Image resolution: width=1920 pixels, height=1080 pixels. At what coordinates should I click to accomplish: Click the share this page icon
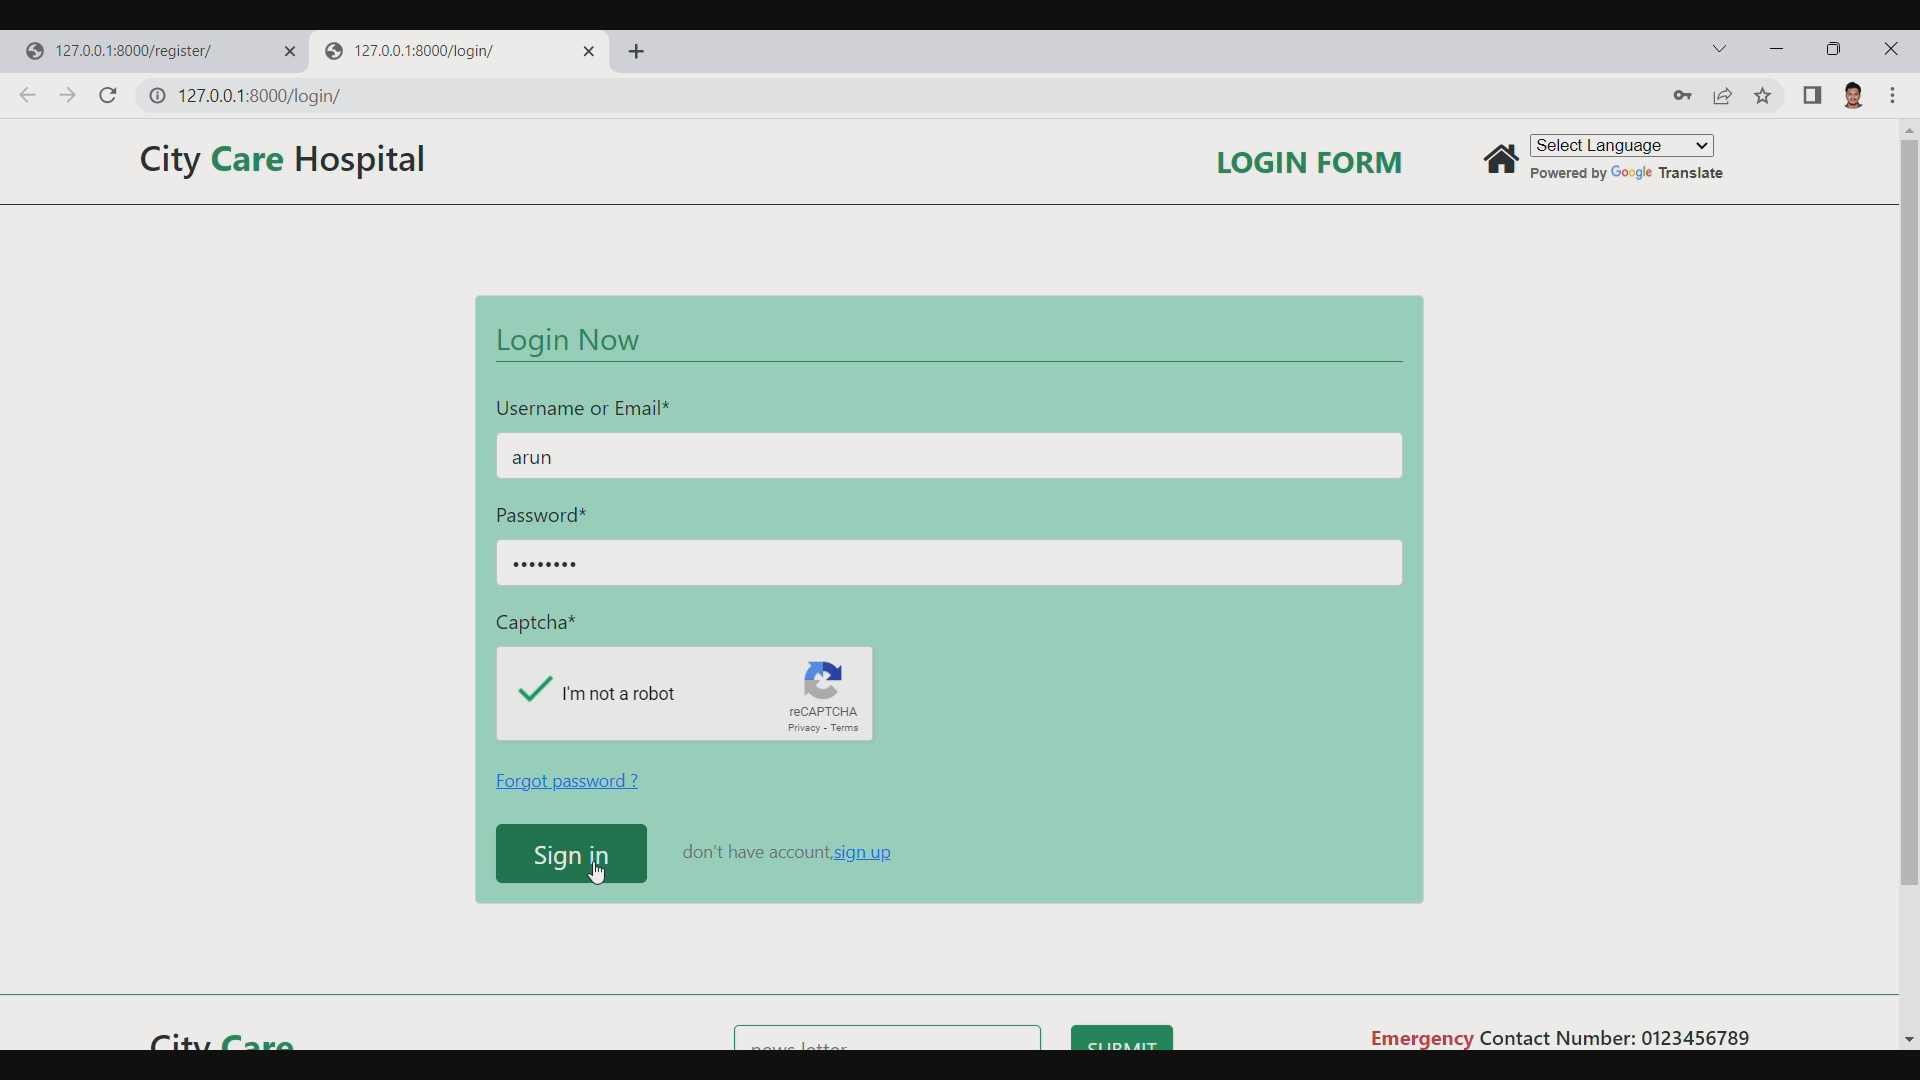[1723, 96]
